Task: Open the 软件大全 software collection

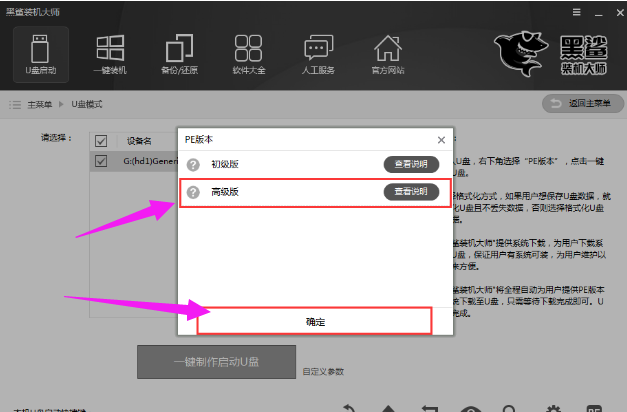Action: (x=248, y=55)
